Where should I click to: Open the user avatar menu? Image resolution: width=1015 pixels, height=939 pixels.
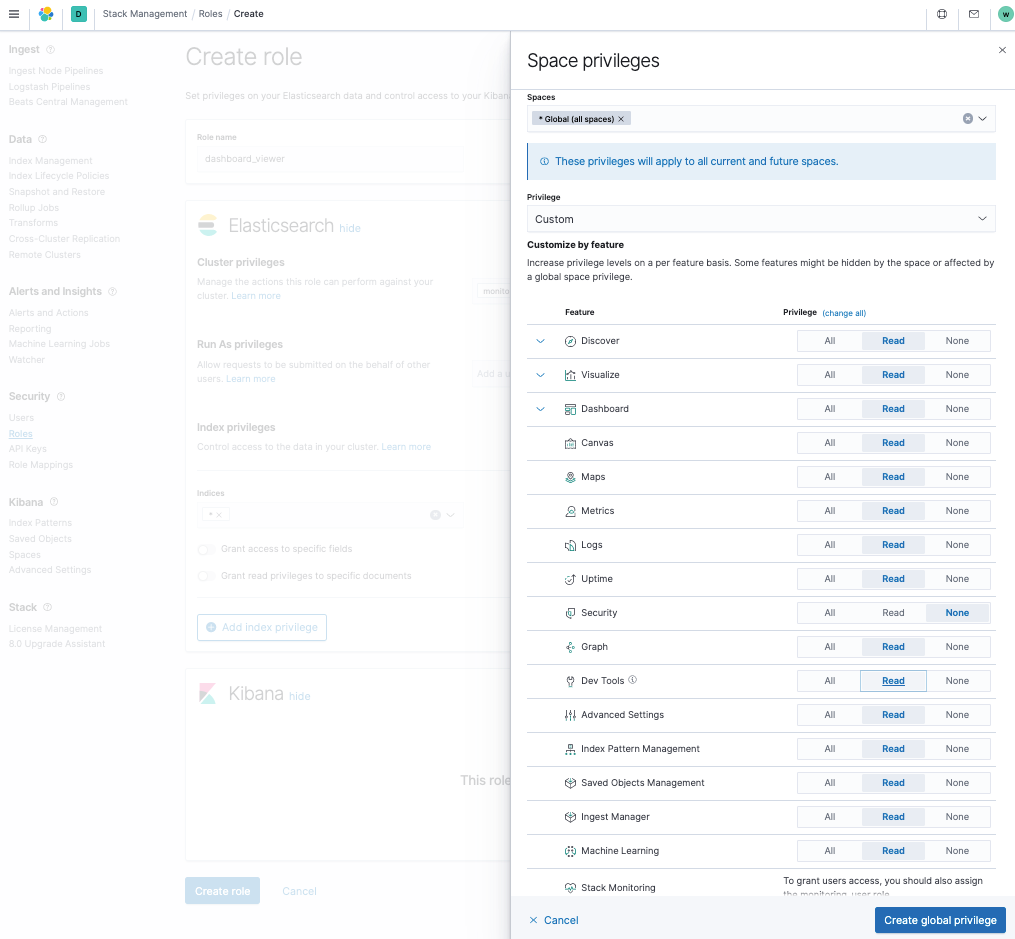[x=1005, y=14]
